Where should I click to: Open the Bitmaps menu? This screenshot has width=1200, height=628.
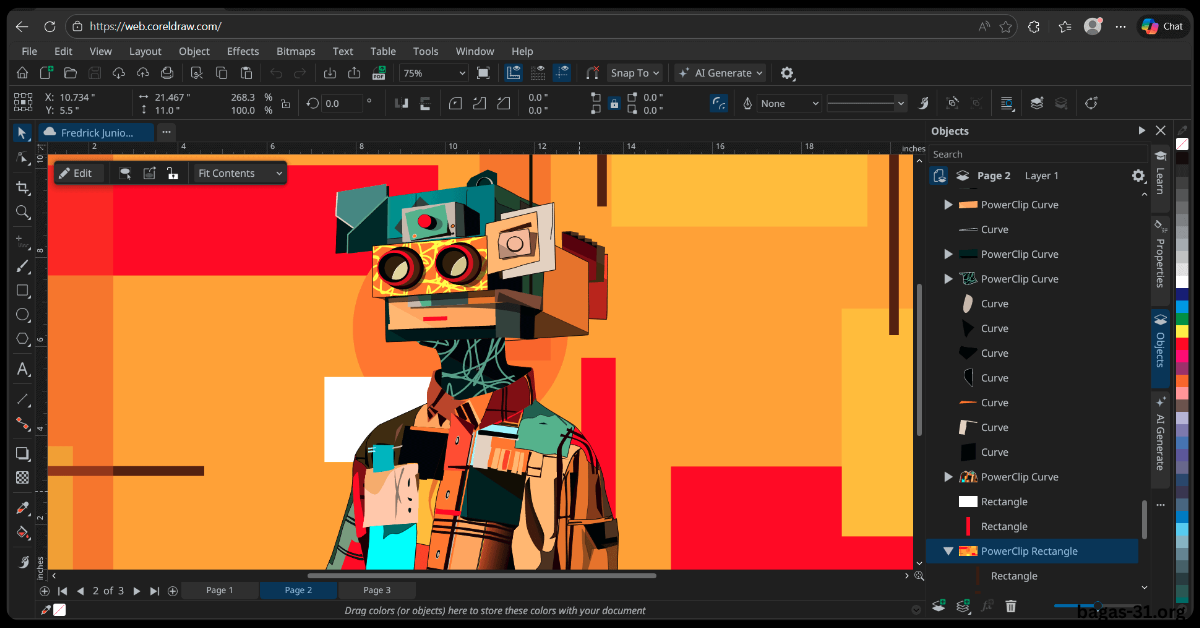[295, 51]
